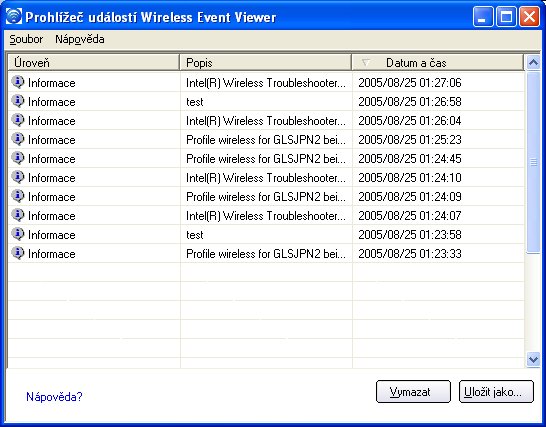Click the wireless app icon in the title bar
Image resolution: width=546 pixels, height=427 pixels.
click(x=14, y=16)
